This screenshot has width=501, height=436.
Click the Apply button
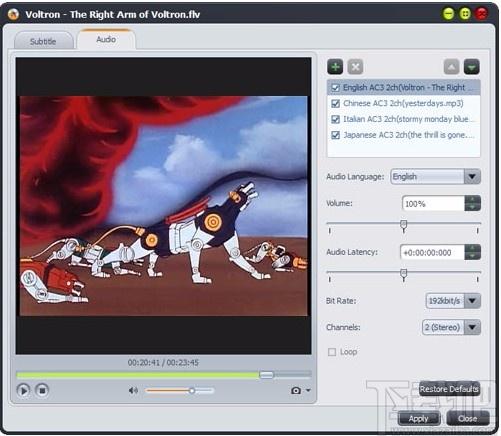[419, 419]
